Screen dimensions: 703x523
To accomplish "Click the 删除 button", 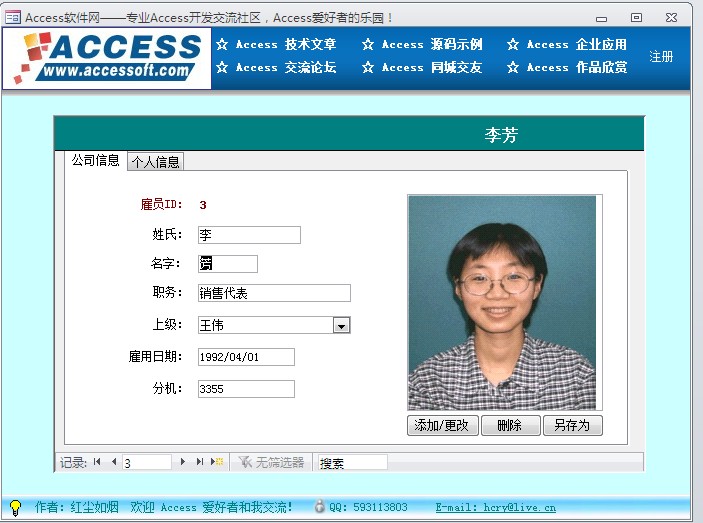I will (x=510, y=425).
